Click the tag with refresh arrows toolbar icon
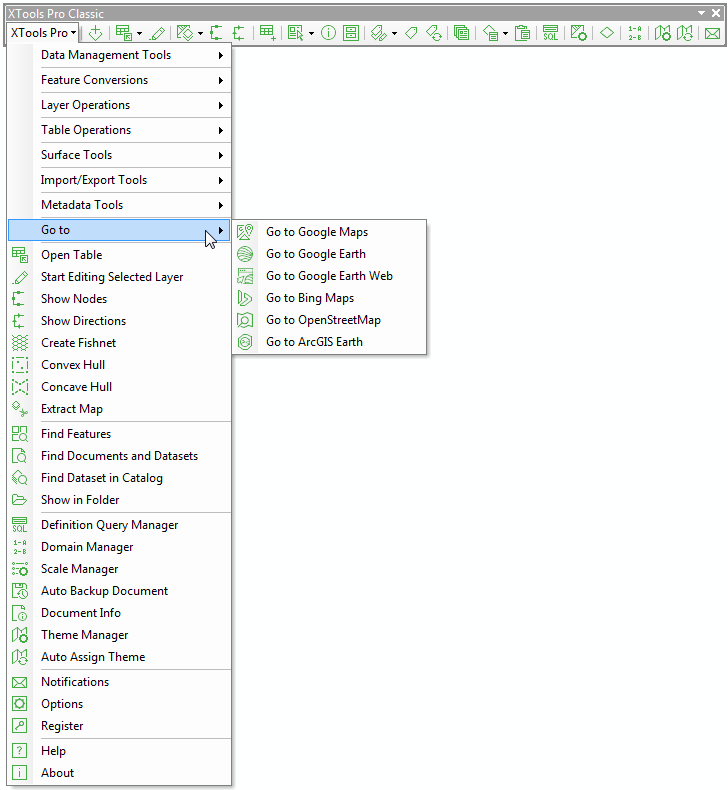The image size is (728, 790). tap(434, 33)
